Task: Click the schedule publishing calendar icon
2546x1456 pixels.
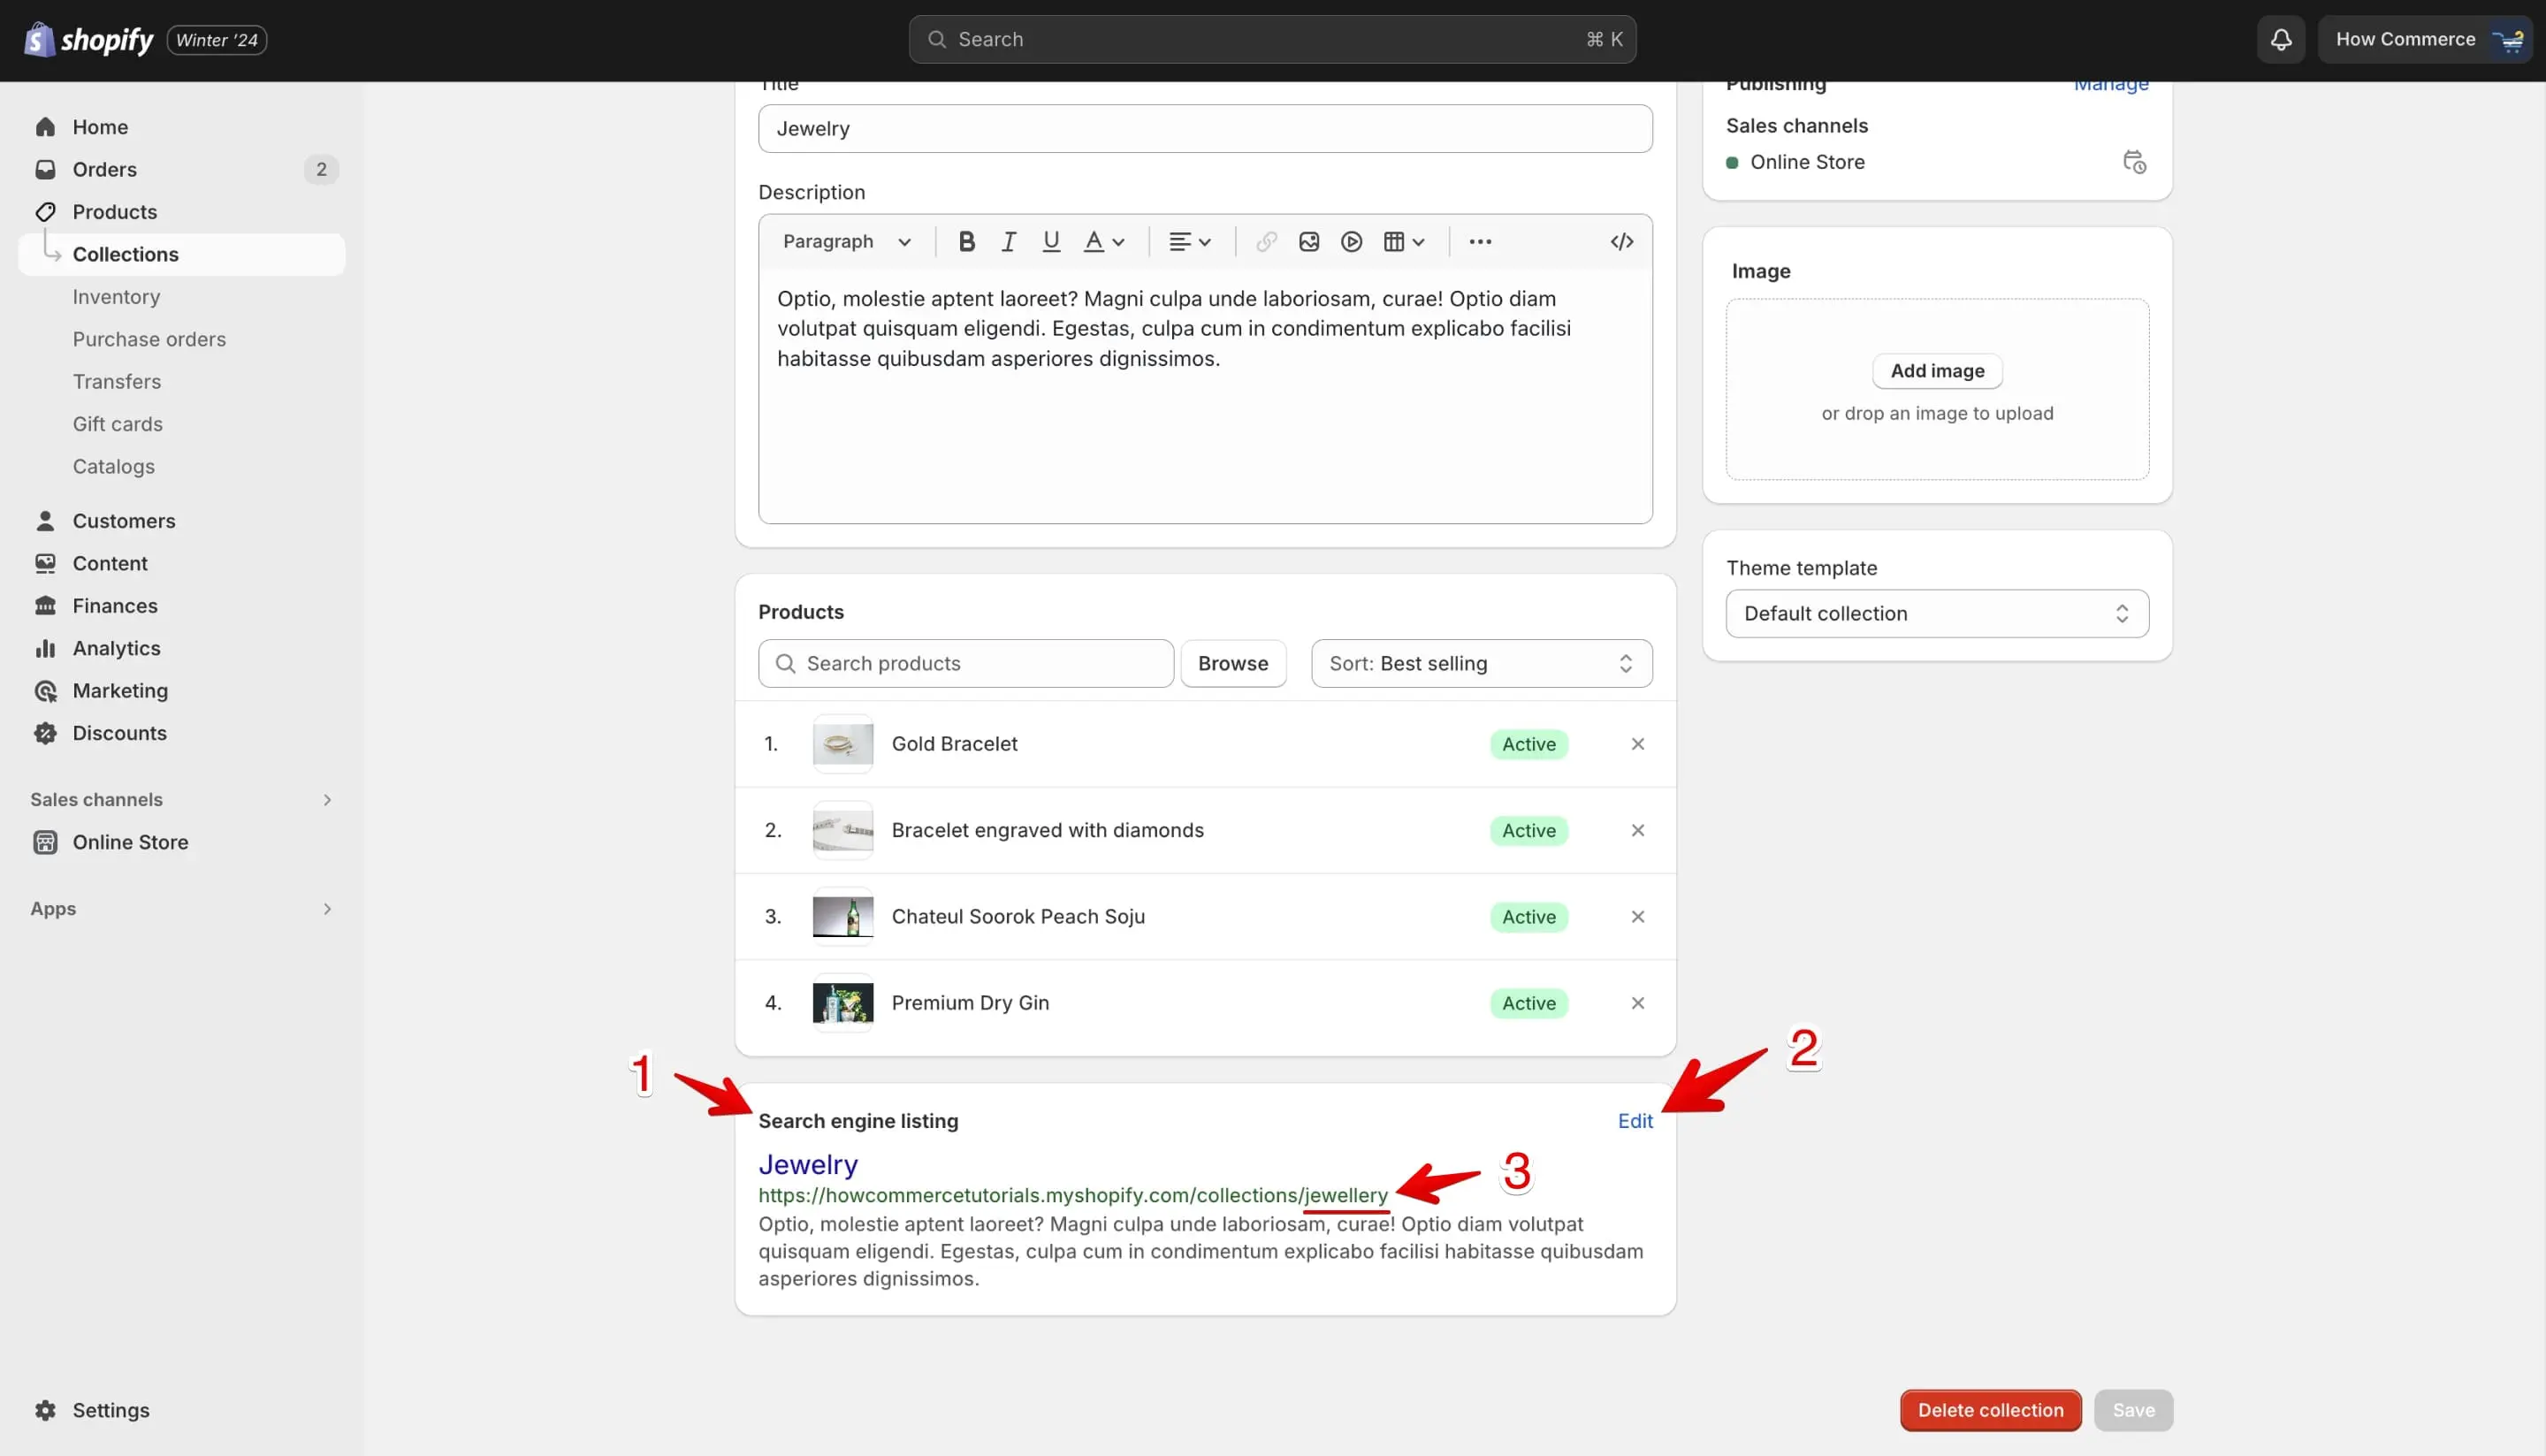Action: point(2134,162)
